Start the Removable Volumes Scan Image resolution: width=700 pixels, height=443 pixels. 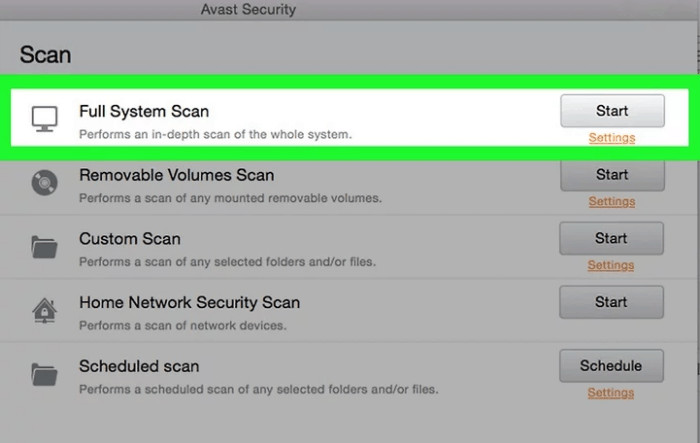coord(612,175)
